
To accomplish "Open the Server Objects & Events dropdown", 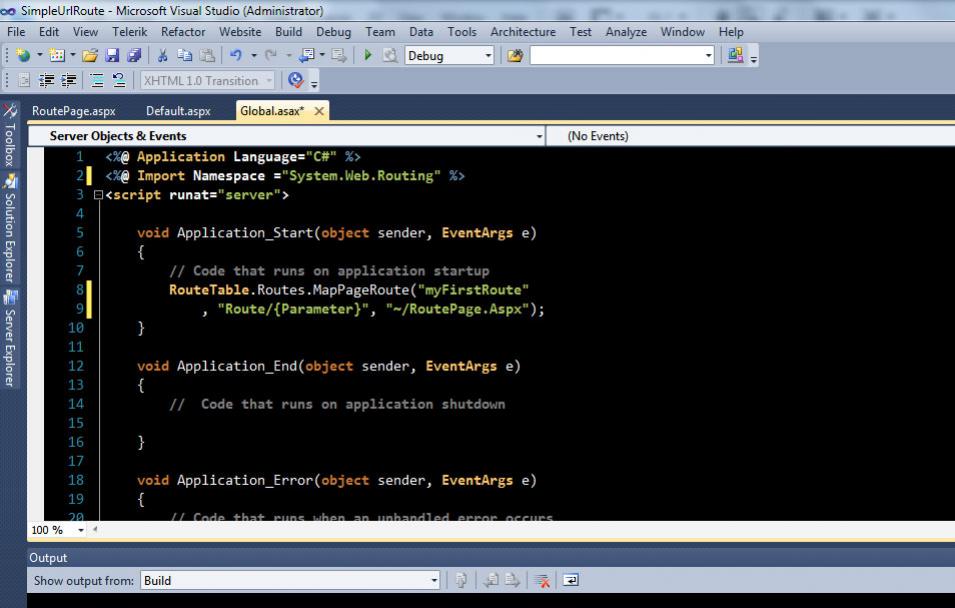I will (x=540, y=136).
